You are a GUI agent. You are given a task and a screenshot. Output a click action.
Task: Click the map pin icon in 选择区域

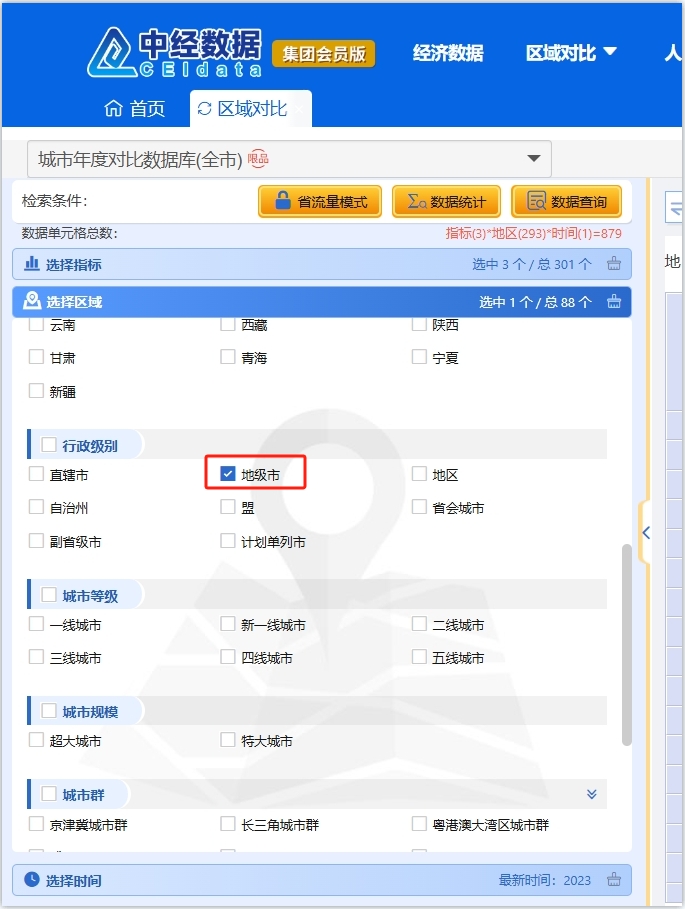[31, 301]
